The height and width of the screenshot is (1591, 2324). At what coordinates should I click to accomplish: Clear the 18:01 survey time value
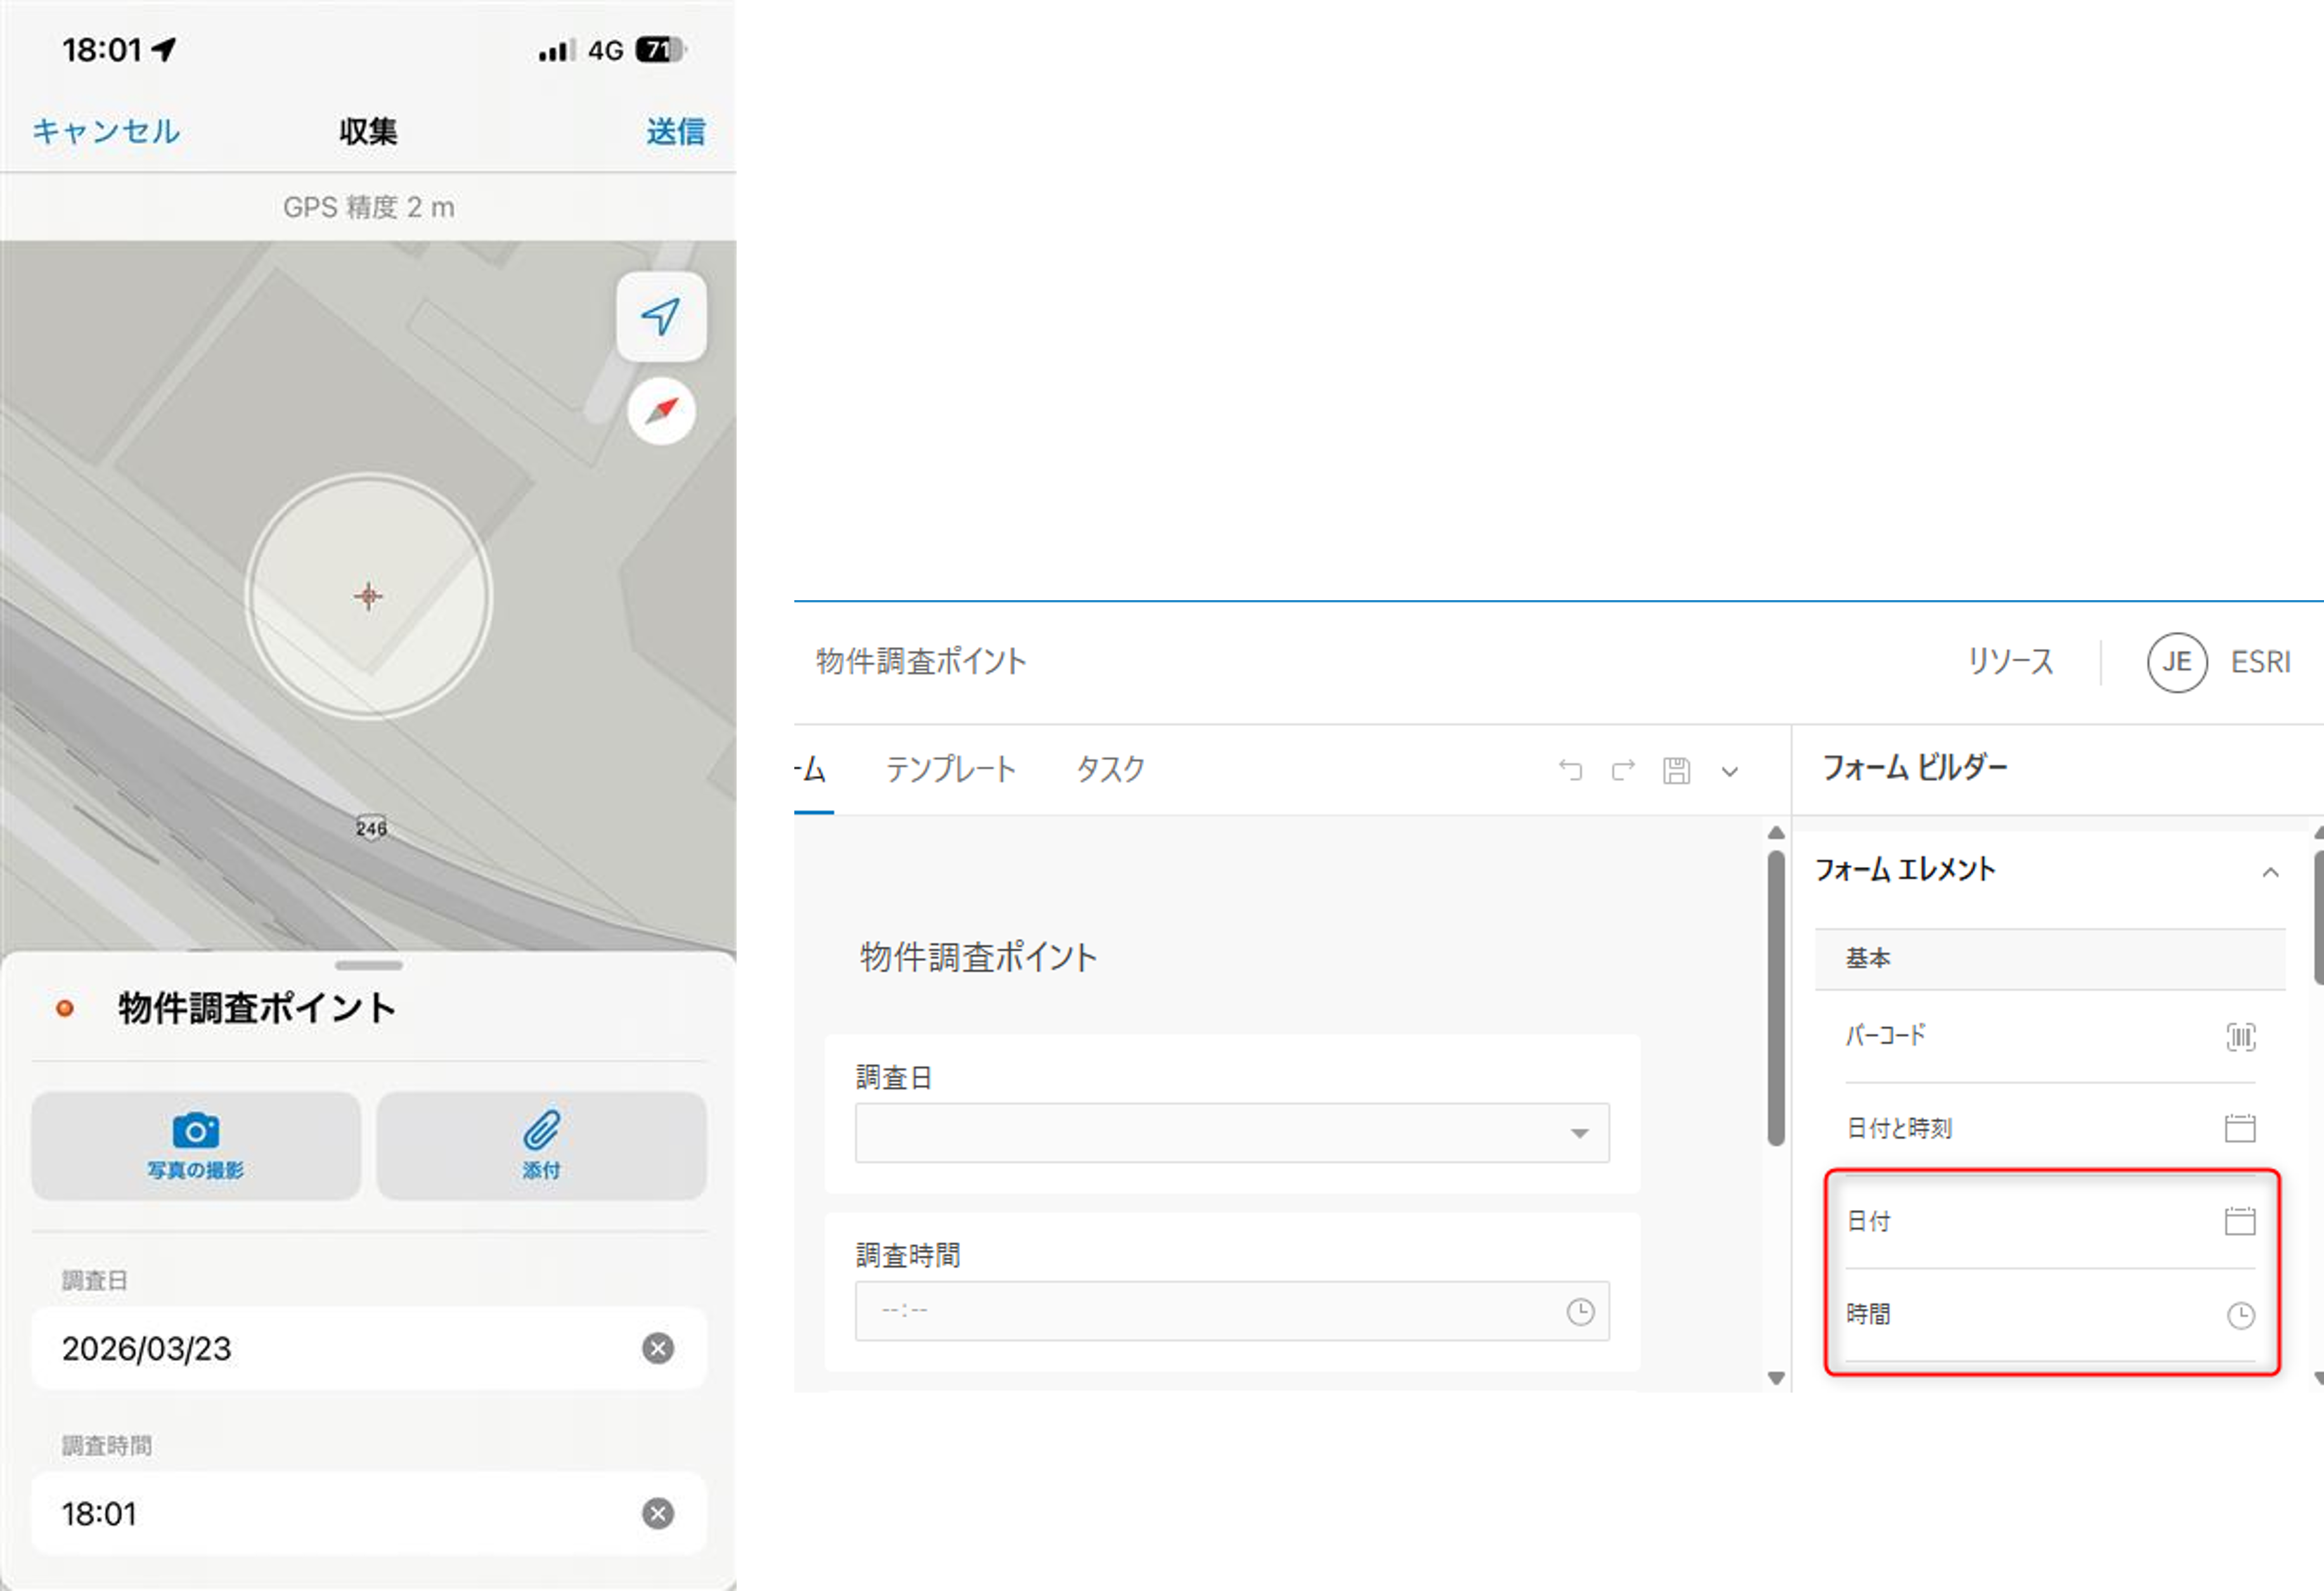point(657,1513)
